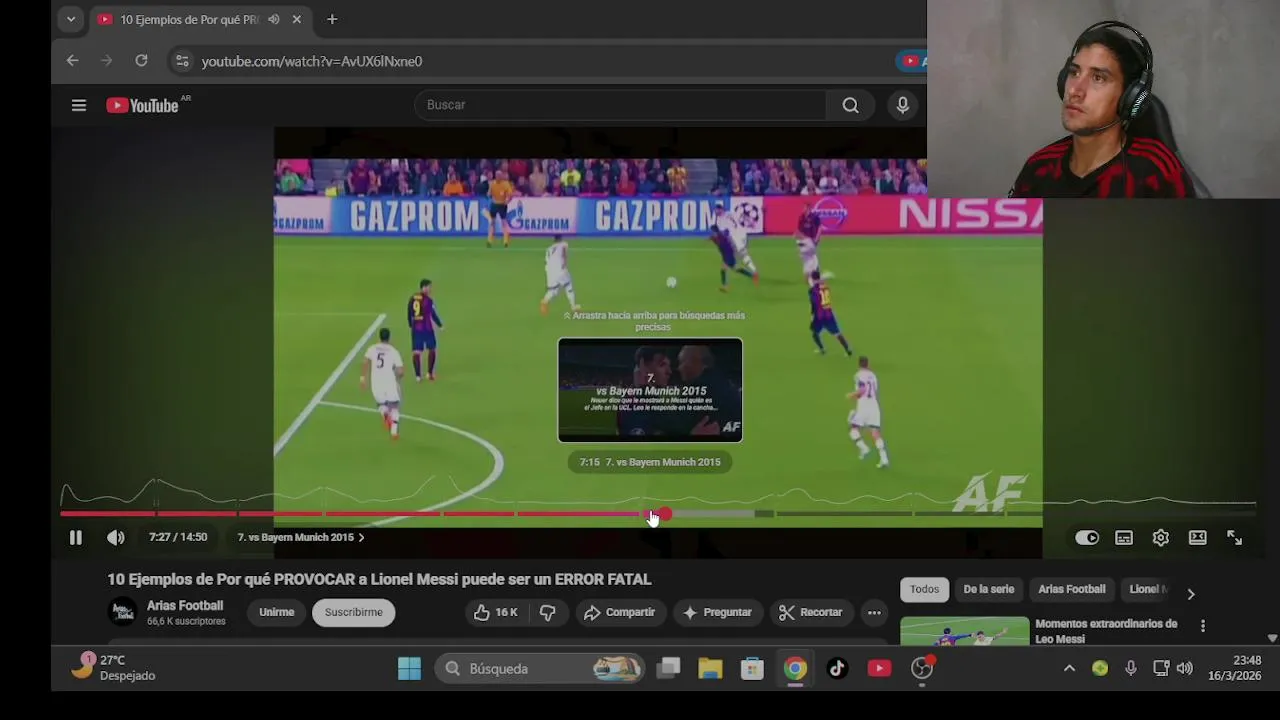This screenshot has width=1280, height=720.
Task: Select the Todos filter chip
Action: click(x=924, y=589)
